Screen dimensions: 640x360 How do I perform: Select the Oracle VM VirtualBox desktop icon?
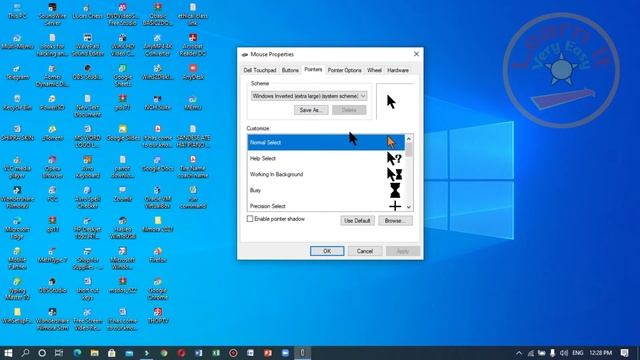click(158, 197)
